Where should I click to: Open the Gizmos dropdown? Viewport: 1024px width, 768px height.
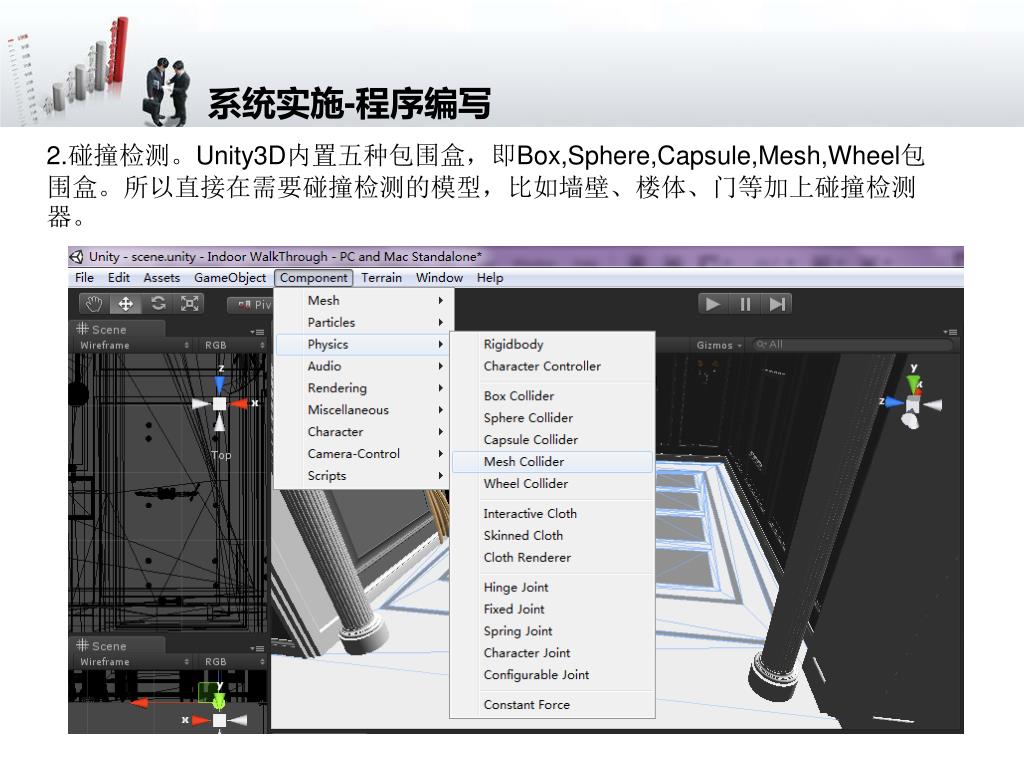click(719, 345)
